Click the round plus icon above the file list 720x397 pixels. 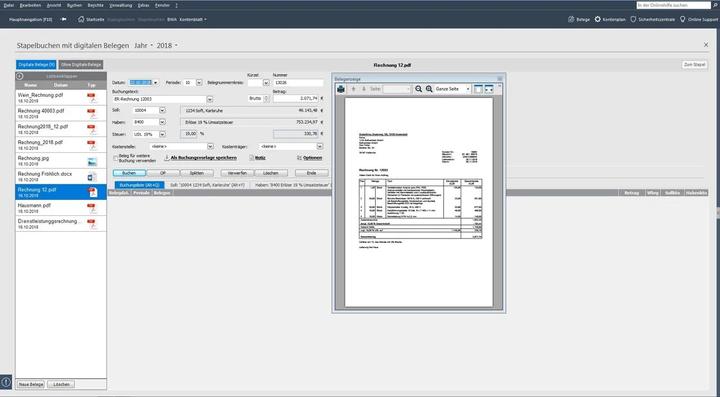click(20, 76)
